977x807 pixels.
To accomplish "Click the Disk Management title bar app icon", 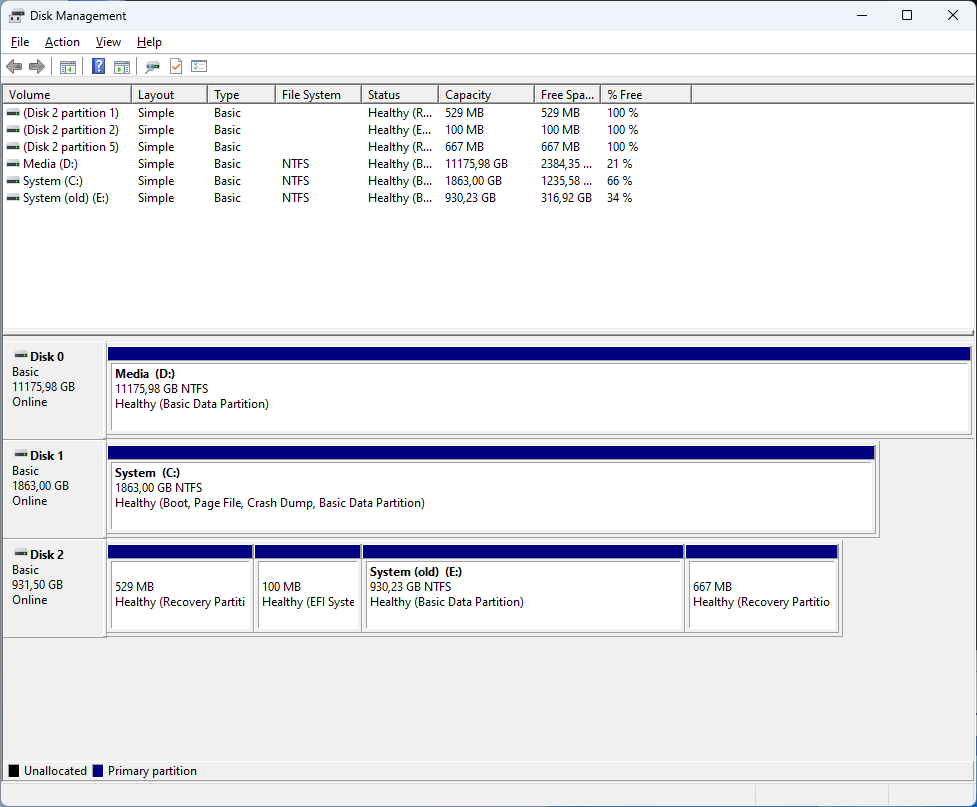I will click(x=16, y=16).
